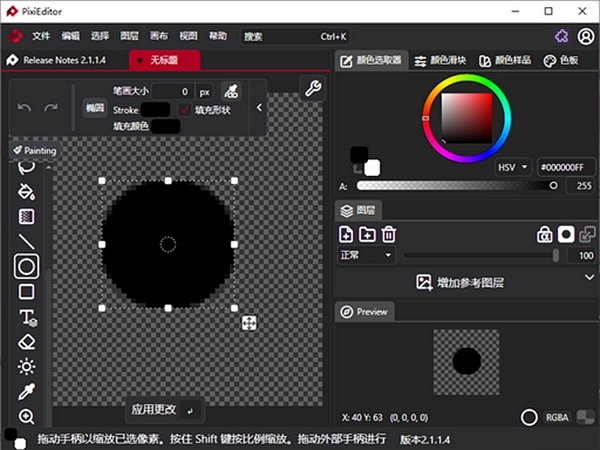Click the search box Ctrl+K
600x450 pixels.
tap(295, 36)
